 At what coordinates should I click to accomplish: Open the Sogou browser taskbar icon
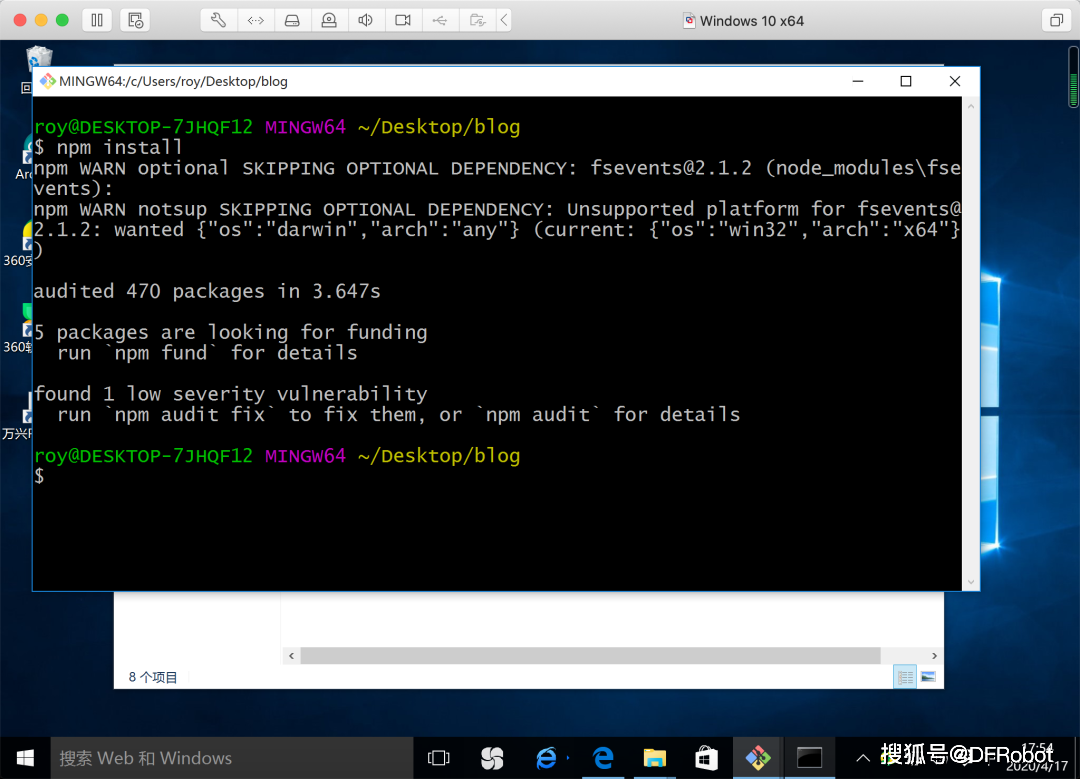(492, 758)
